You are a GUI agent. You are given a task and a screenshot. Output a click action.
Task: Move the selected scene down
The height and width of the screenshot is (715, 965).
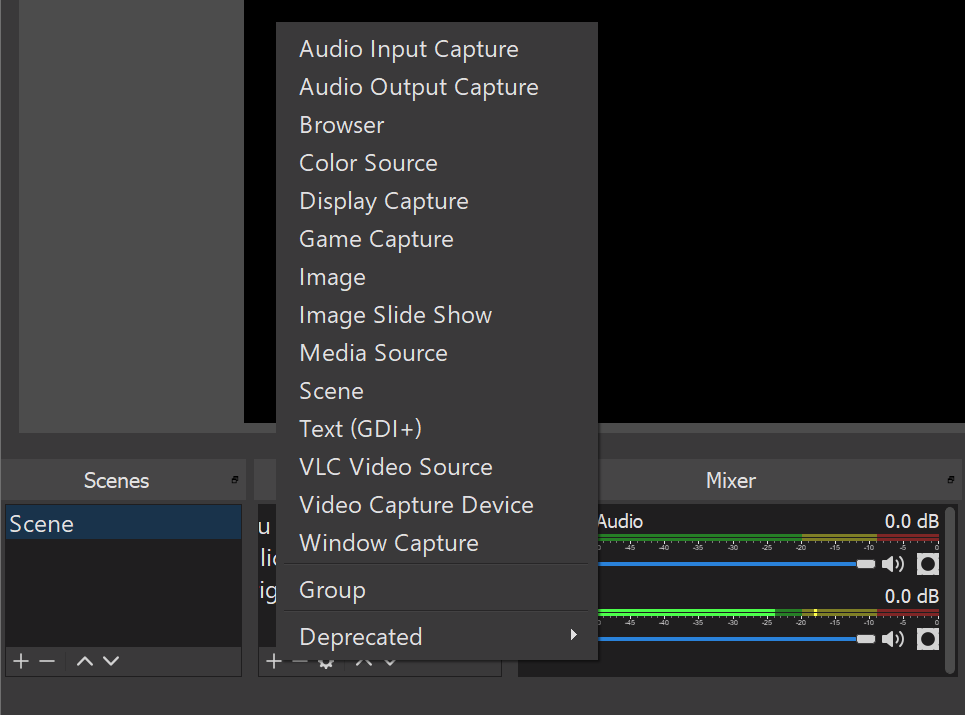click(x=111, y=660)
